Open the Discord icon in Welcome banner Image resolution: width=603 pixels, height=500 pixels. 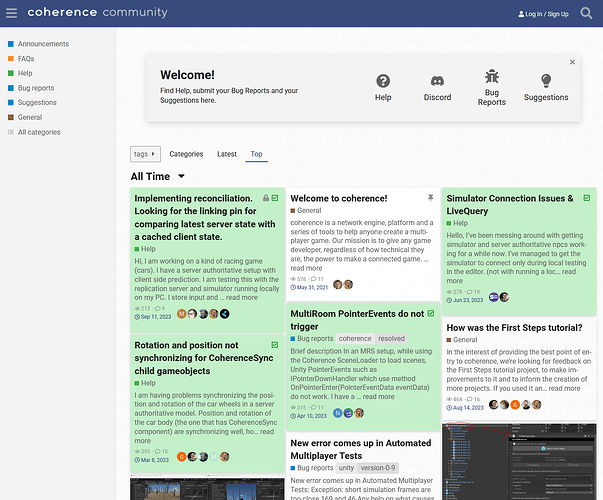(437, 81)
